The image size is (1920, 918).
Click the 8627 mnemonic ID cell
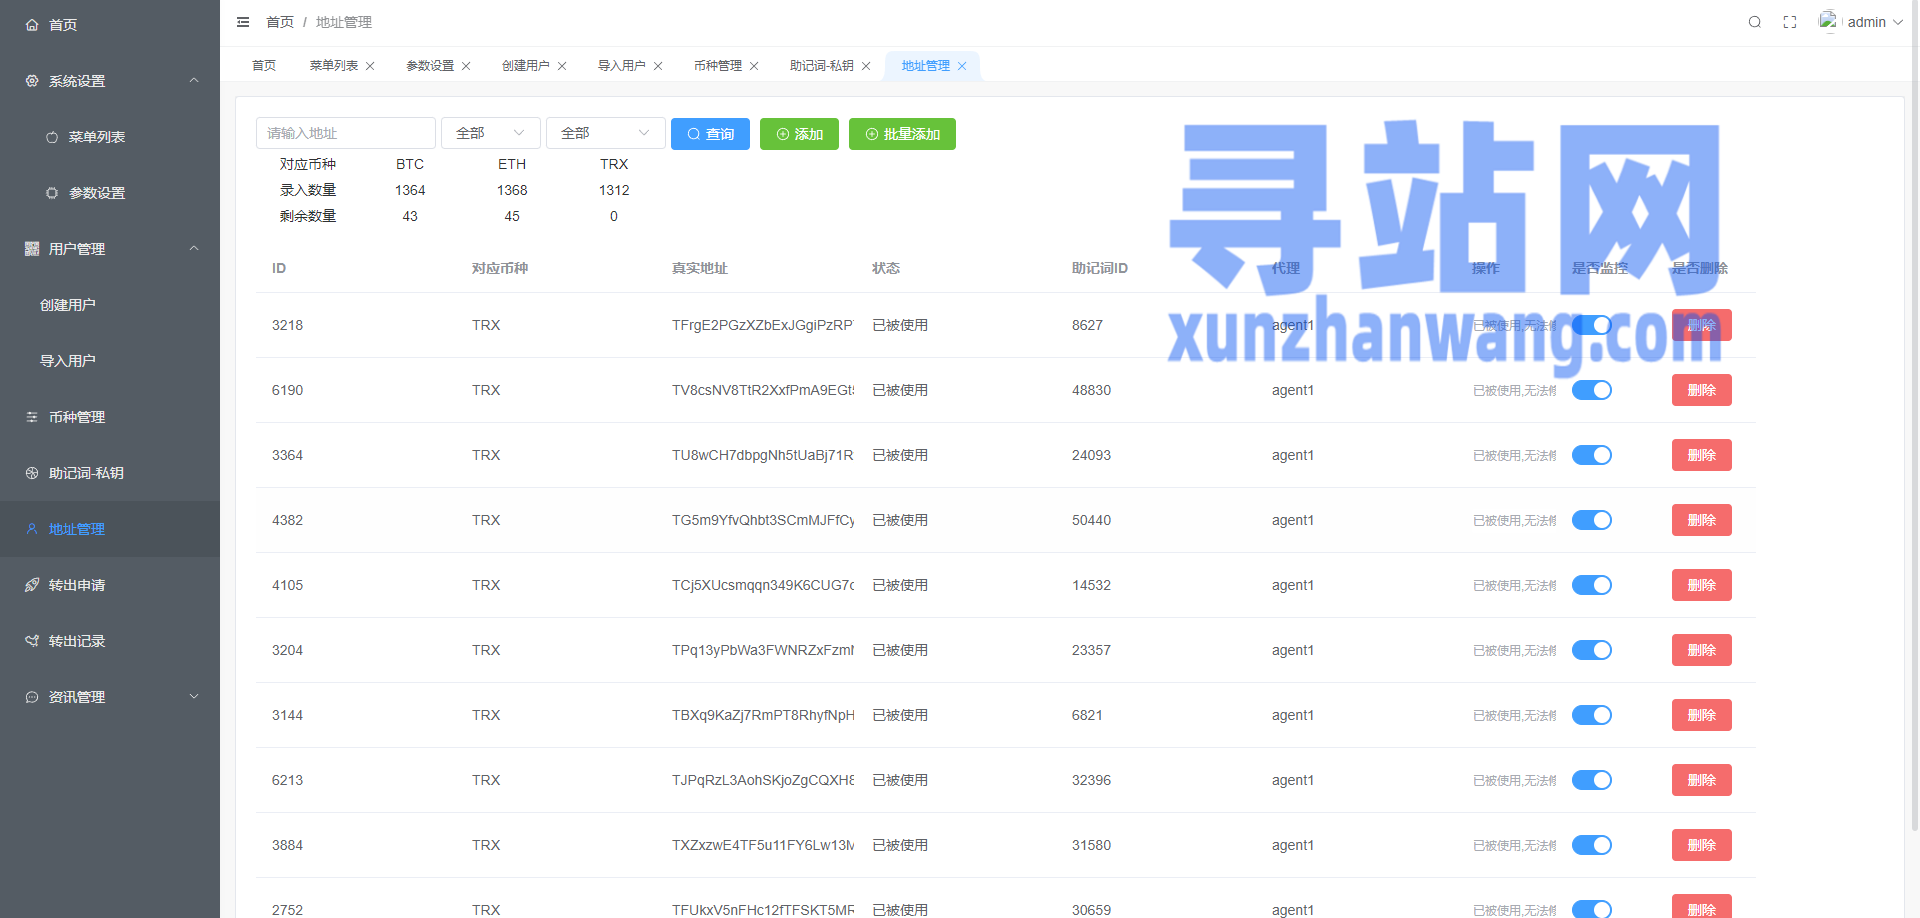(x=1087, y=325)
